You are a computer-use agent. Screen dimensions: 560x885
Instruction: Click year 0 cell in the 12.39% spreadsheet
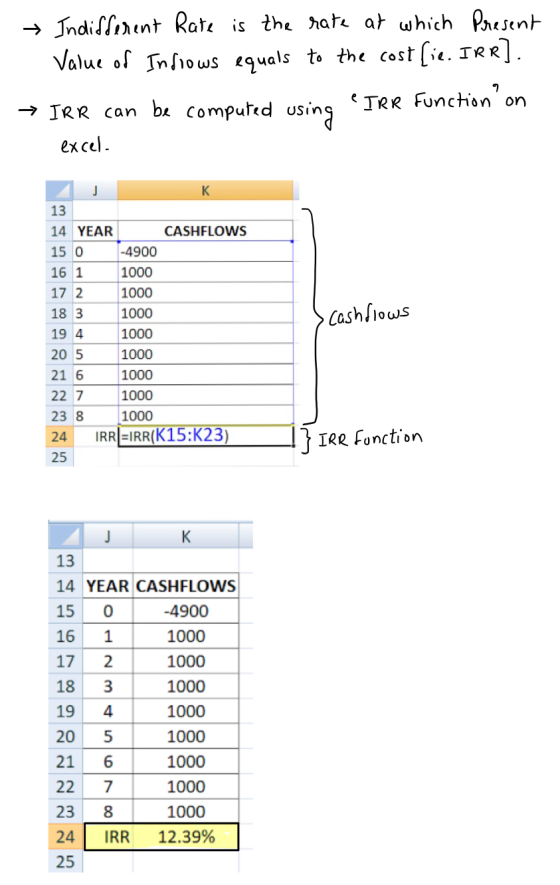point(108,611)
